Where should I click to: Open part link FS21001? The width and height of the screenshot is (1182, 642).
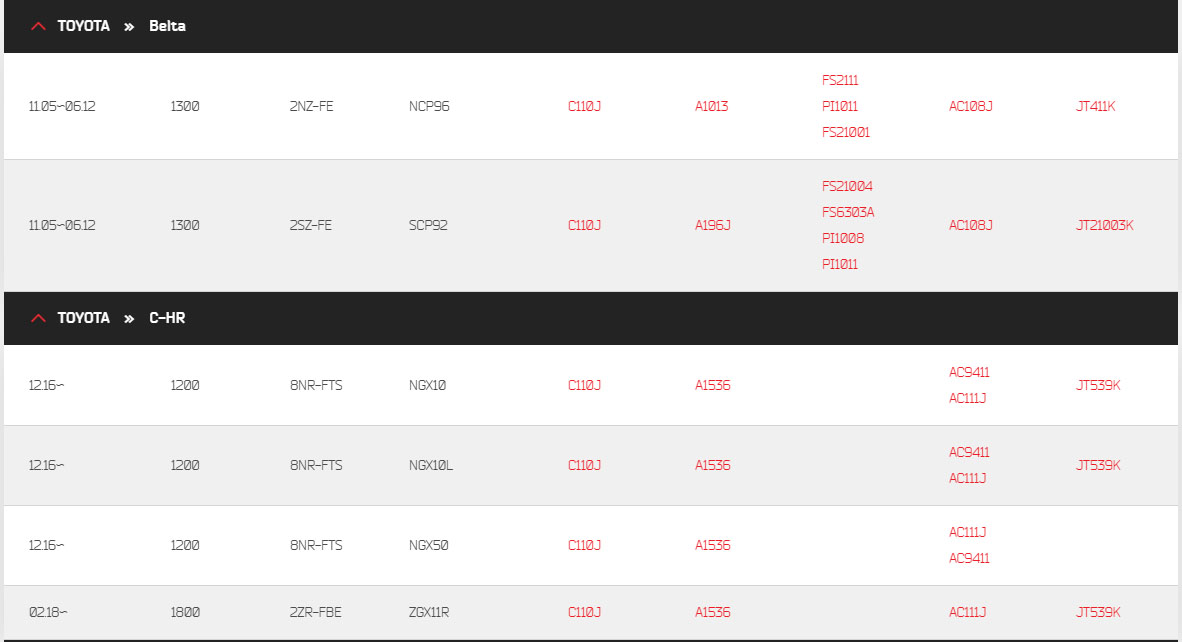click(846, 132)
